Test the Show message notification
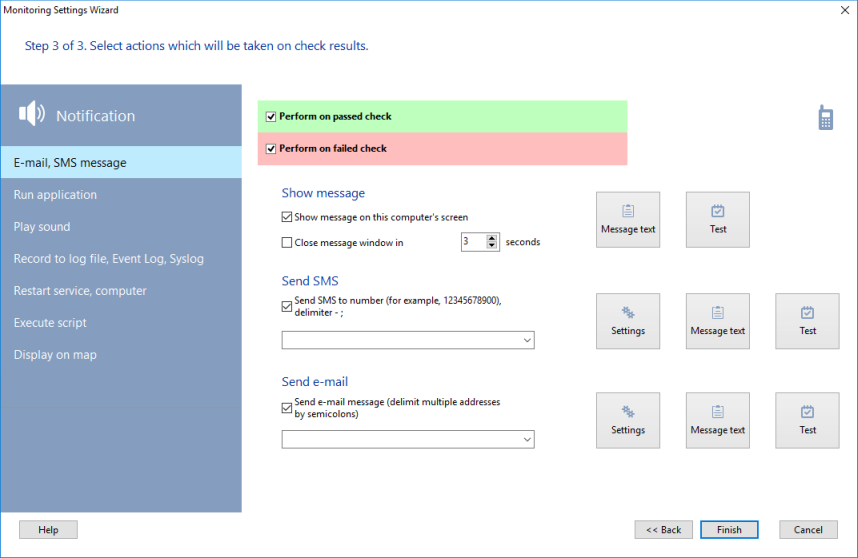 (718, 220)
